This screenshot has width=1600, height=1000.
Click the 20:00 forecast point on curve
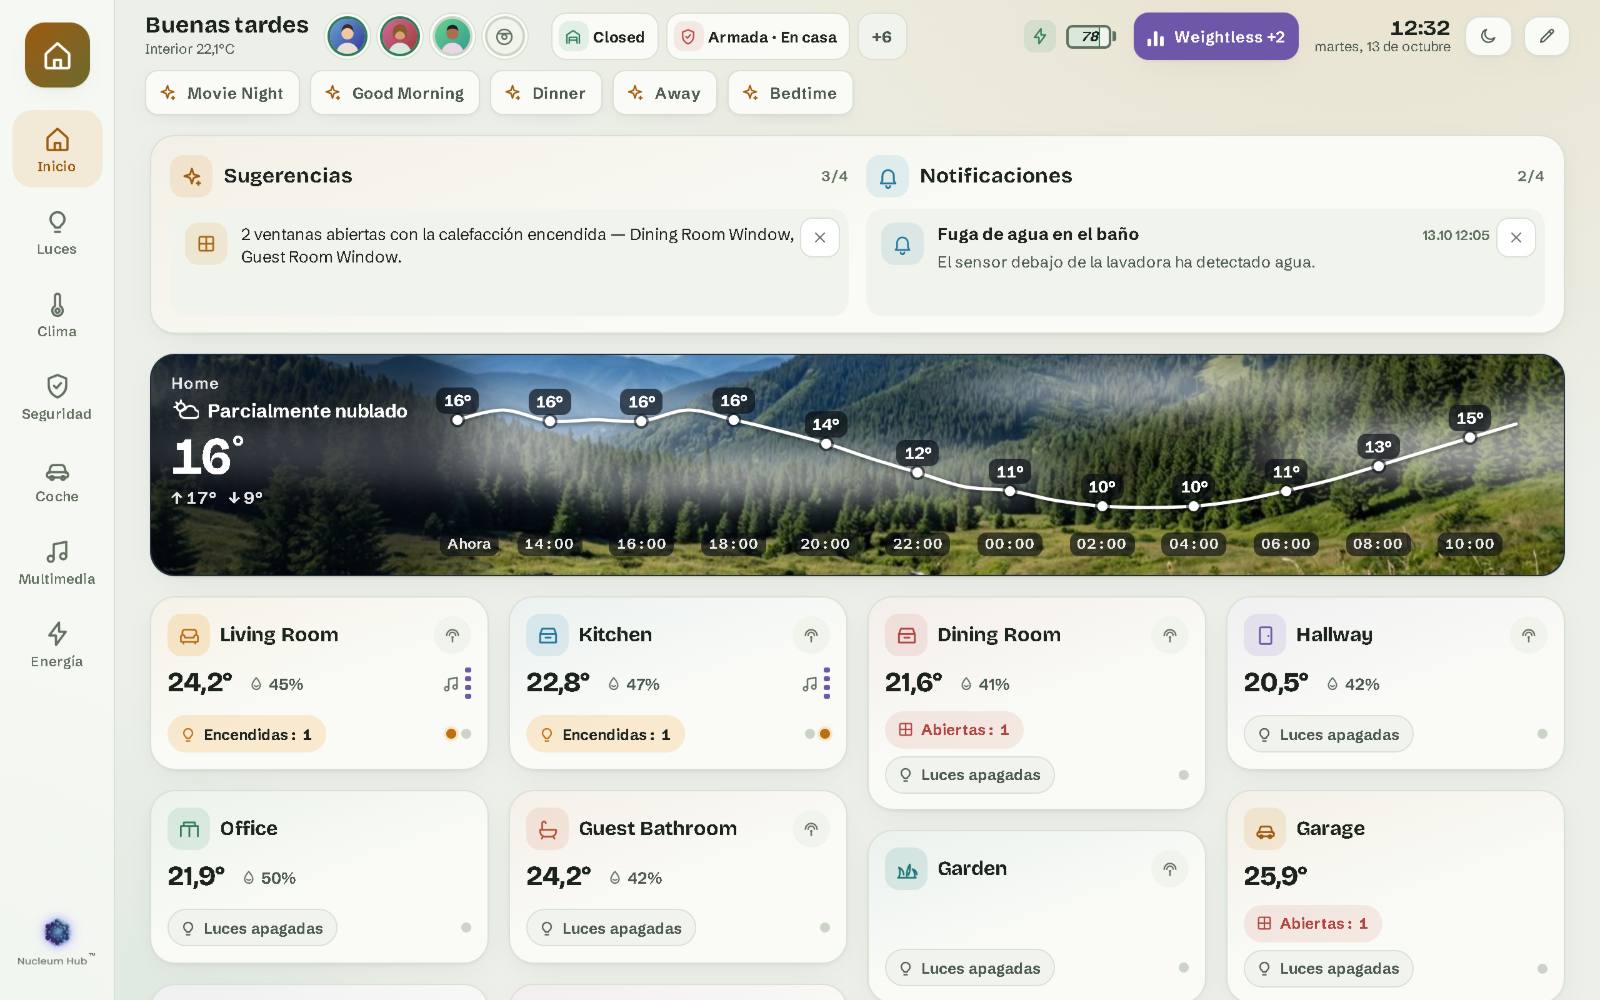coord(826,443)
